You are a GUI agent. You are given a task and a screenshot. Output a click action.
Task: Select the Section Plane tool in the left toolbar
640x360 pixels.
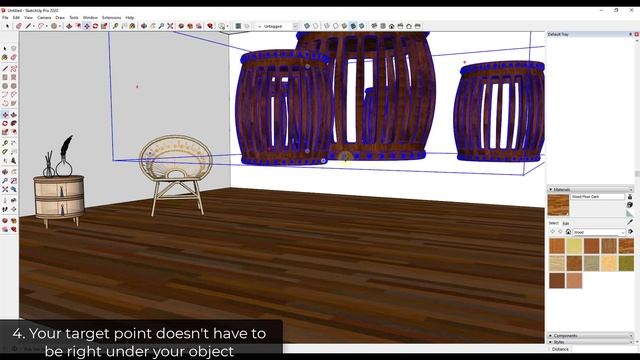click(x=13, y=209)
